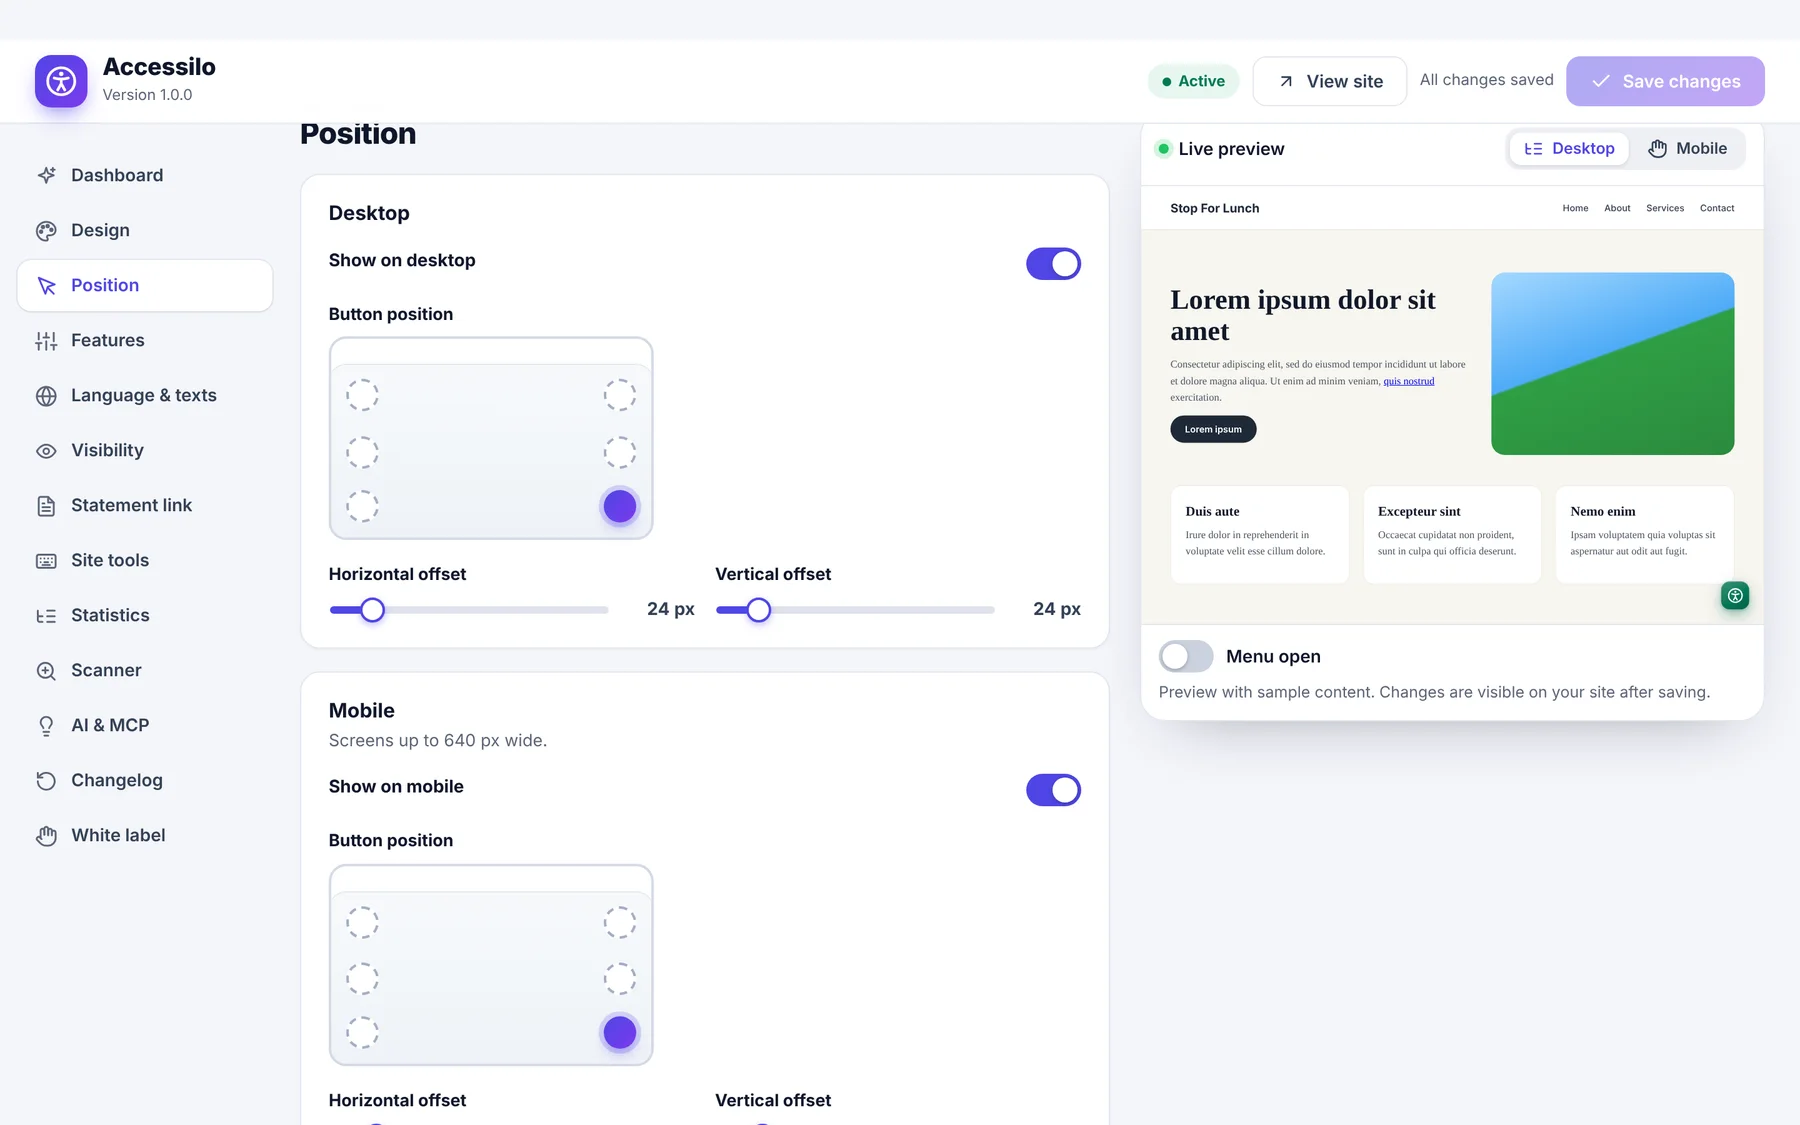Click the desktop Vertical offset slider handle
The width and height of the screenshot is (1800, 1125).
coord(759,610)
